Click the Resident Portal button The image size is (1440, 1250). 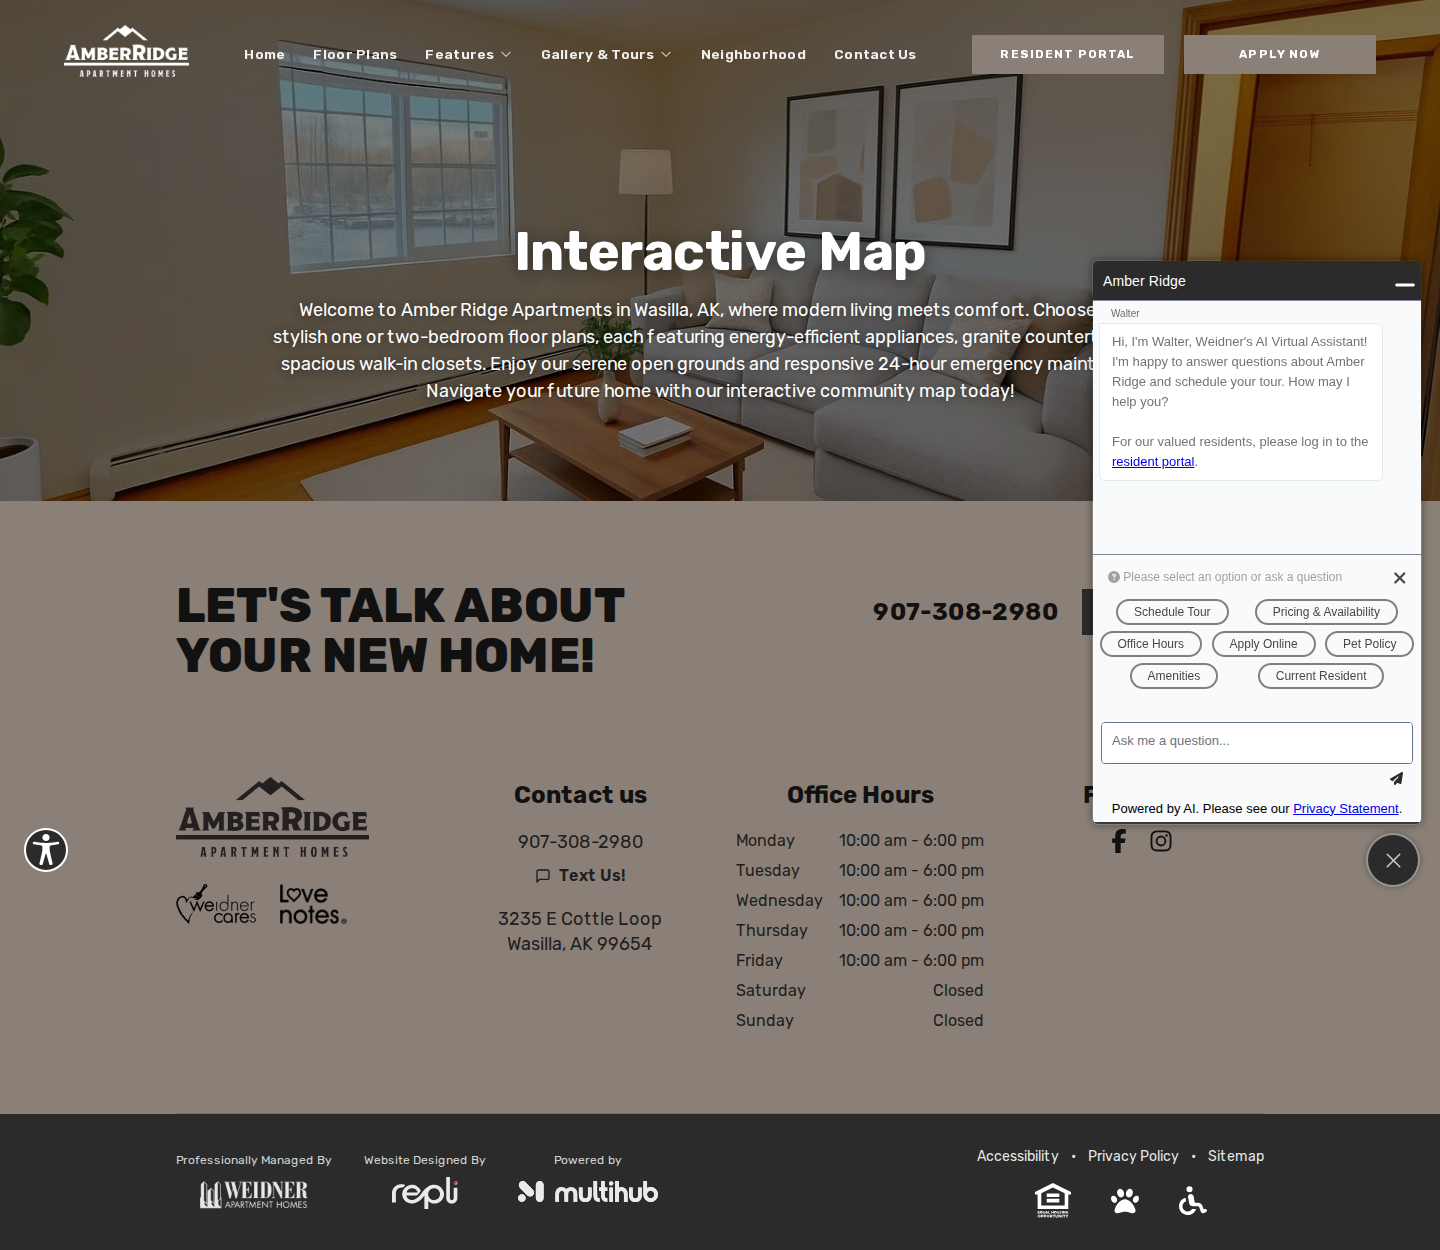coord(1068,54)
